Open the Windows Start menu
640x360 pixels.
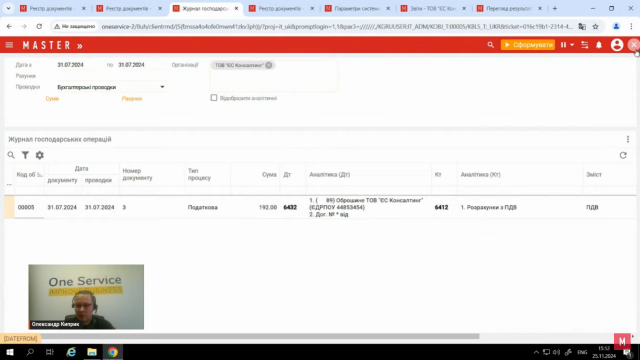click(x=10, y=352)
